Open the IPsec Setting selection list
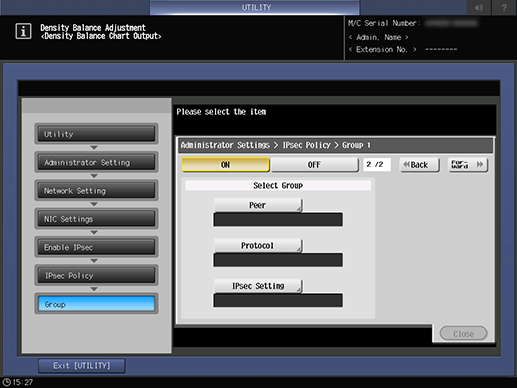This screenshot has height=388, width=517. pos(258,286)
